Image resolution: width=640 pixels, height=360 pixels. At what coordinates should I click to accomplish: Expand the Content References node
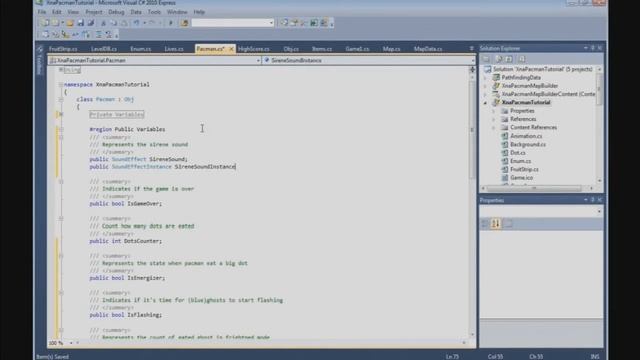coord(493,128)
